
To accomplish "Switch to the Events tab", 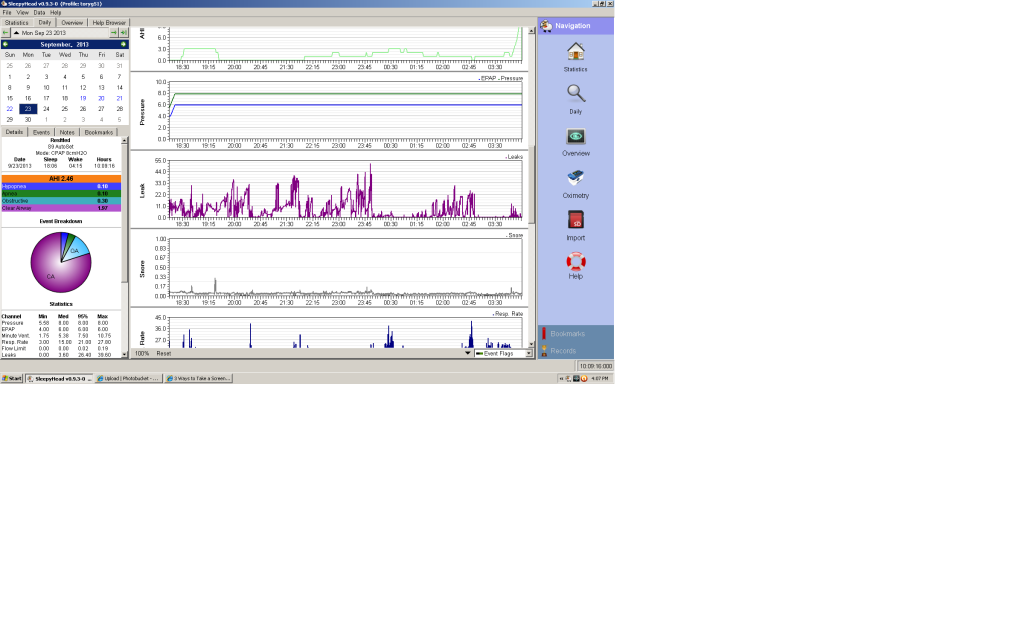I will tap(41, 132).
